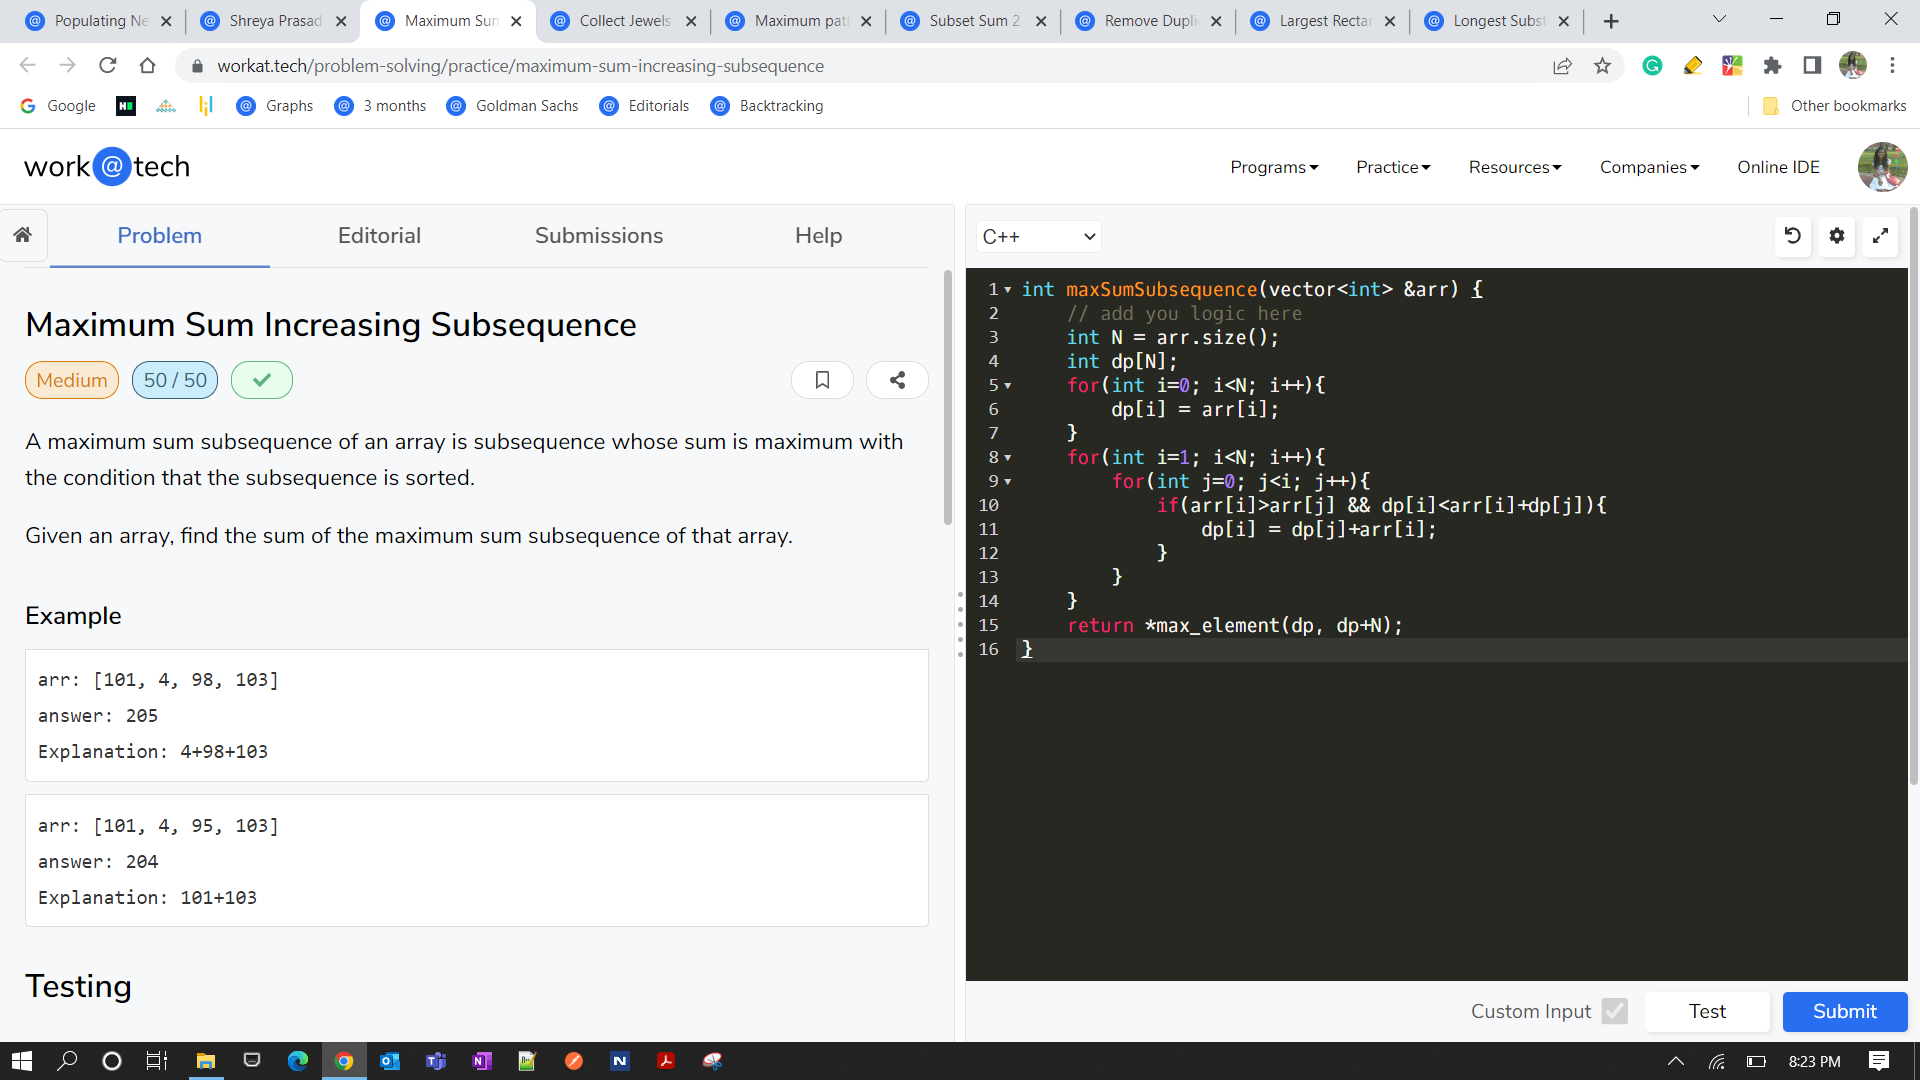1920x1080 pixels.
Task: Click the panel divider drag handle
Action: click(x=960, y=624)
